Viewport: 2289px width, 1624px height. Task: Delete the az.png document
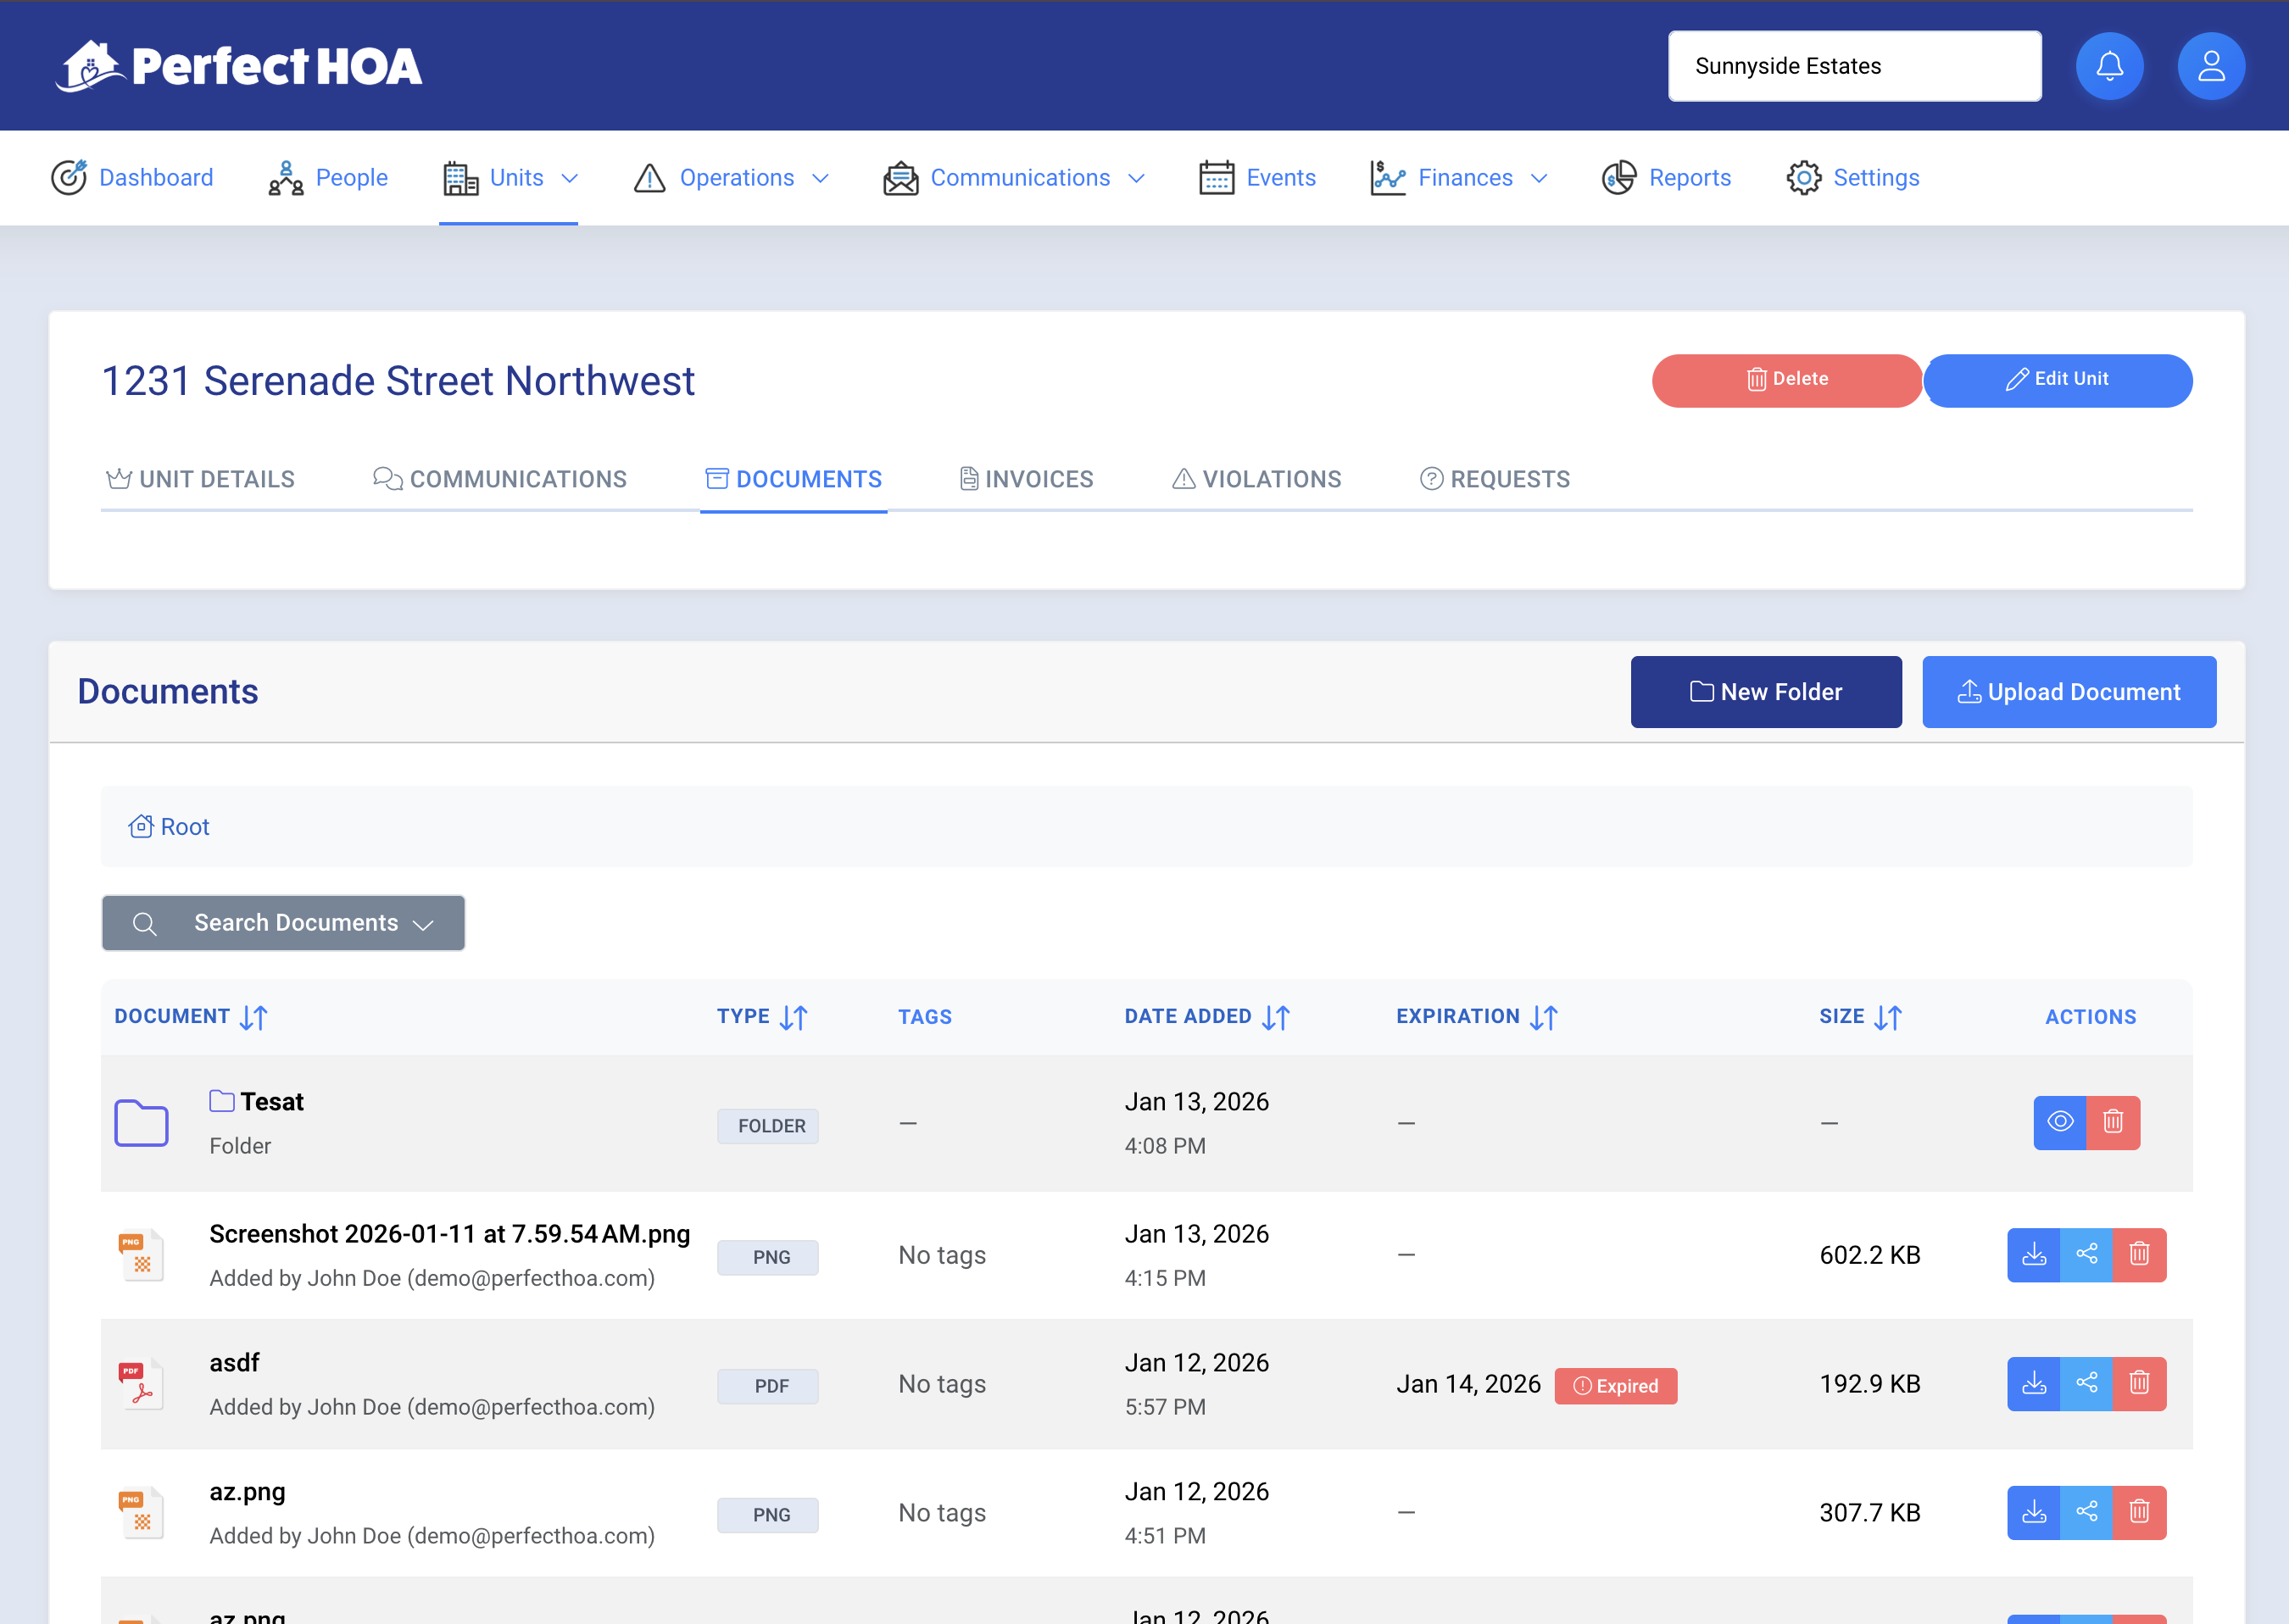click(x=2139, y=1512)
